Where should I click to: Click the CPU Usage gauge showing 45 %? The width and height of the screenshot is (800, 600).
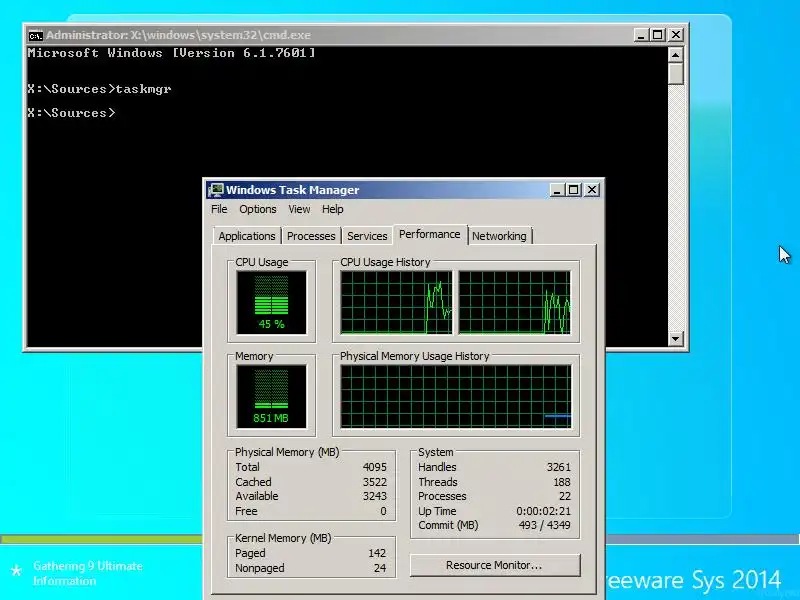pyautogui.click(x=271, y=303)
